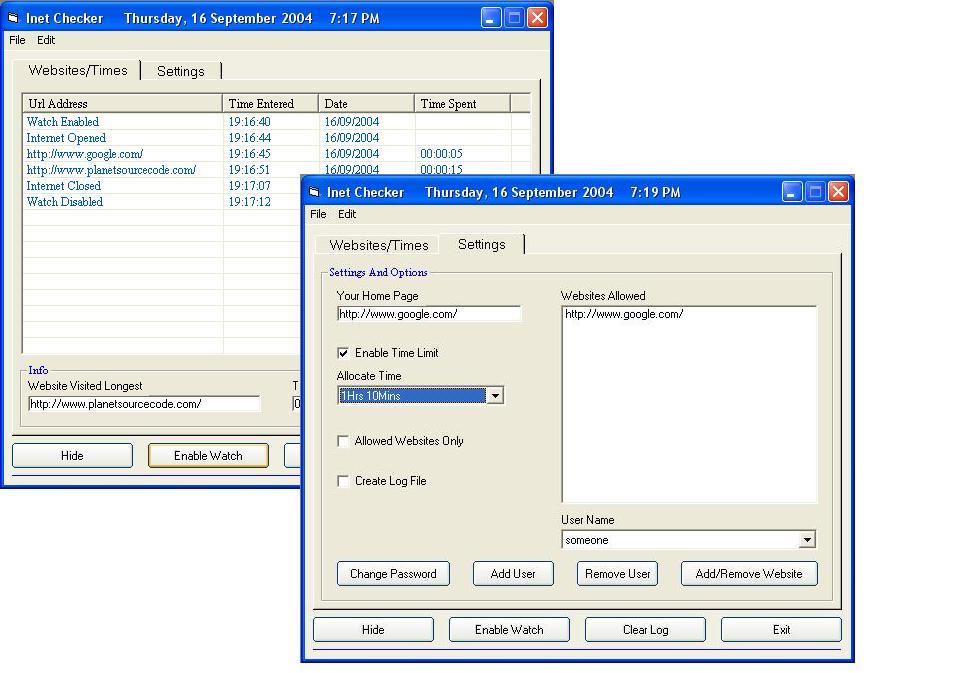
Task: Open the Edit menu in the front window
Action: (347, 214)
